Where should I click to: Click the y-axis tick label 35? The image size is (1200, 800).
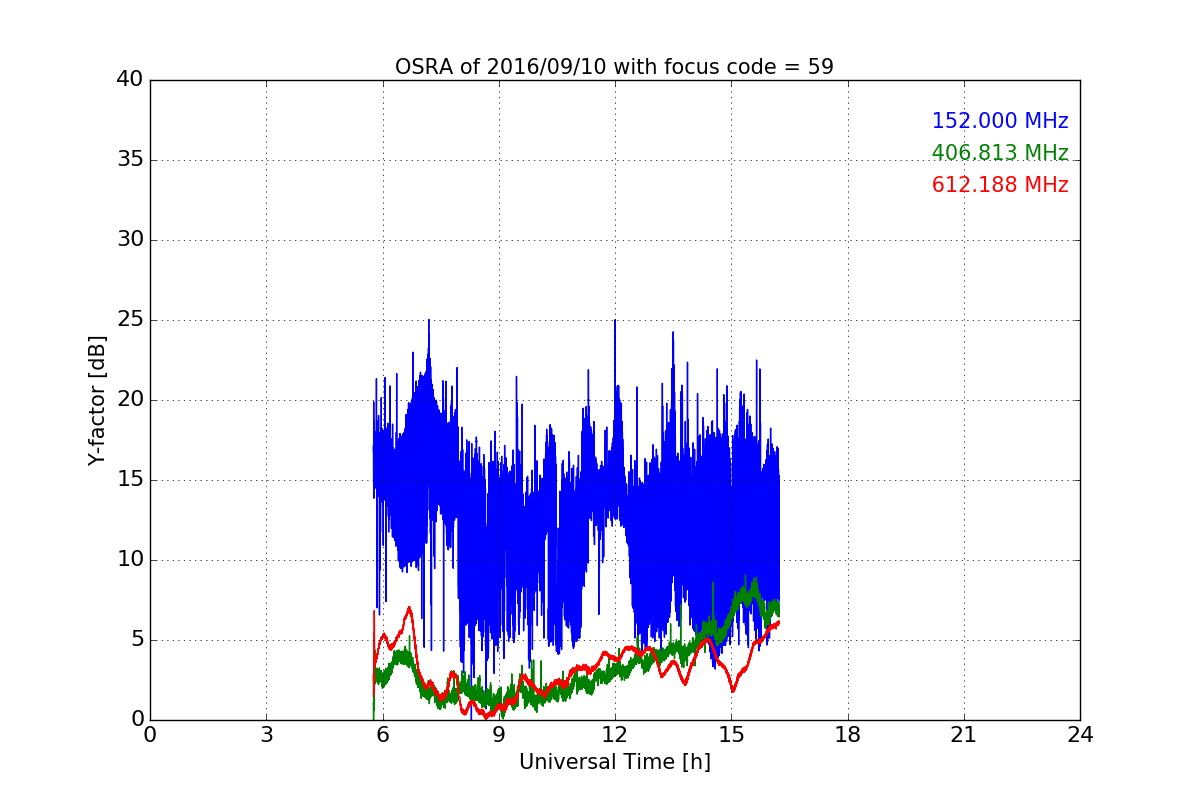pos(130,160)
